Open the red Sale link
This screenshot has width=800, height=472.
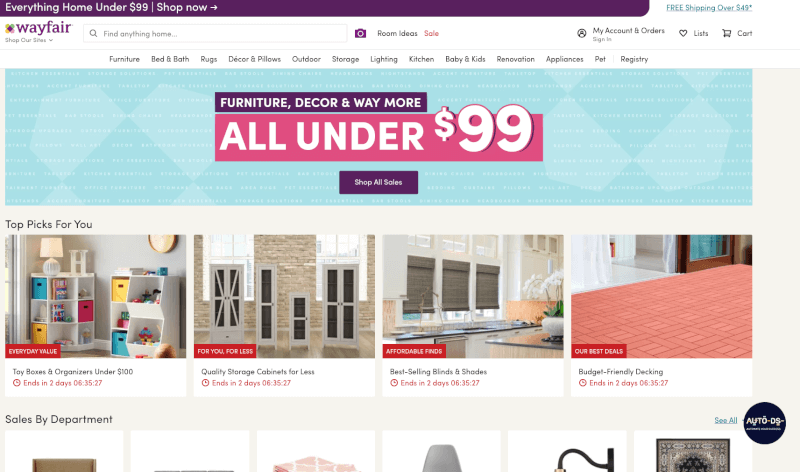pyautogui.click(x=431, y=33)
